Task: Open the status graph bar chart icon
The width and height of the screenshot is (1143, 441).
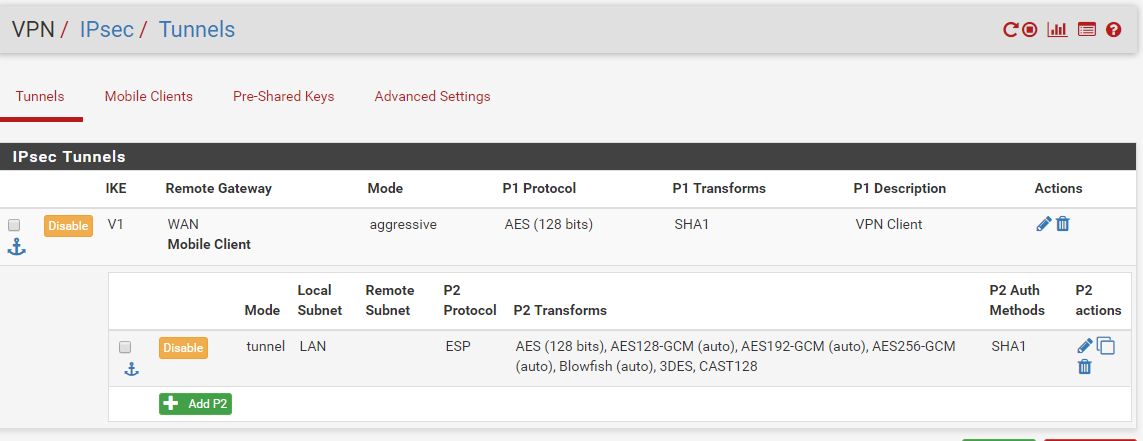Action: [x=1057, y=30]
